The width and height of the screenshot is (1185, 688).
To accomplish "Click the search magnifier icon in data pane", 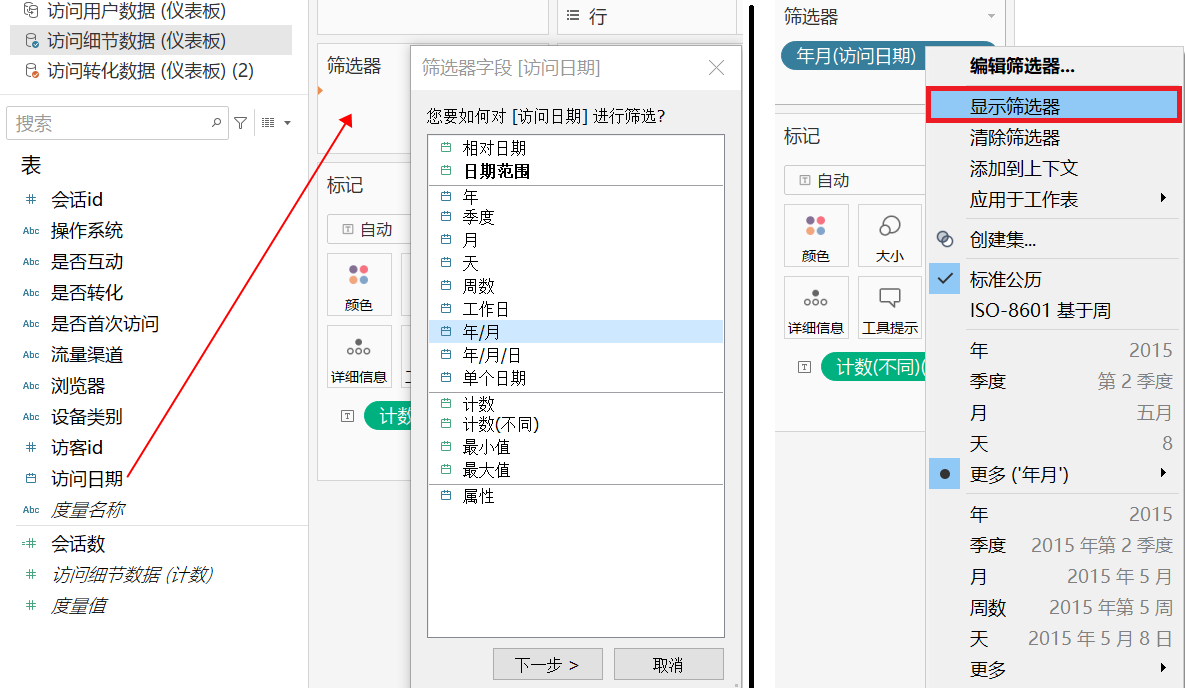I will (x=216, y=122).
